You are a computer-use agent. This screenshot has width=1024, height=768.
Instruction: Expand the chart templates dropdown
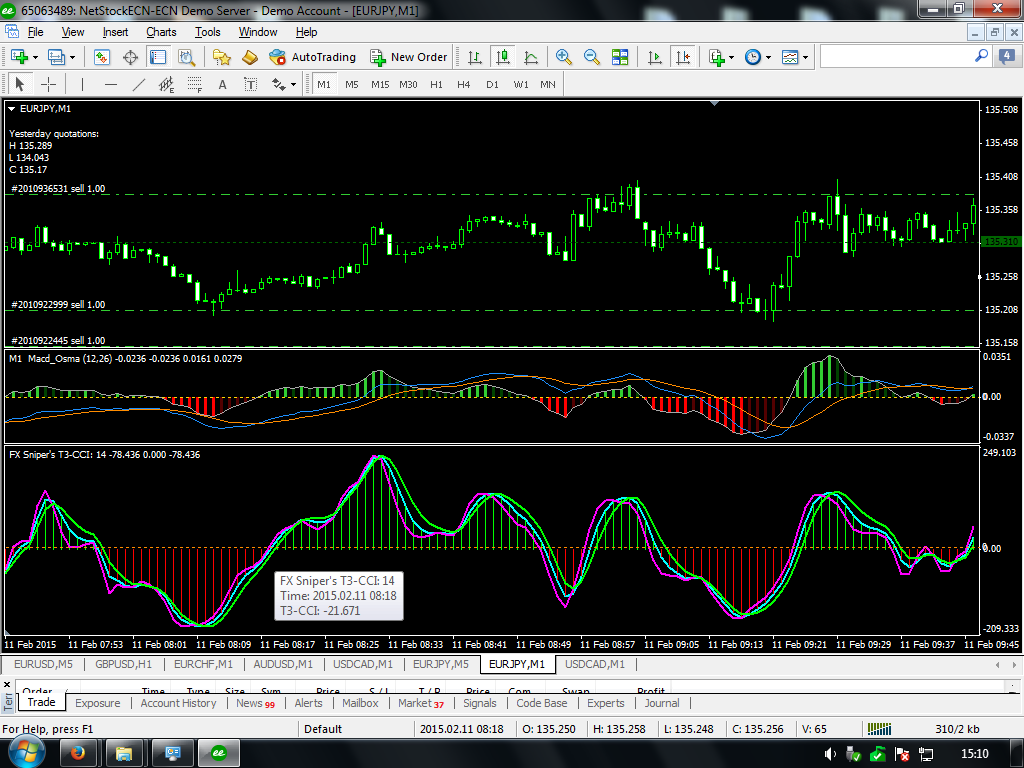pyautogui.click(x=806, y=57)
